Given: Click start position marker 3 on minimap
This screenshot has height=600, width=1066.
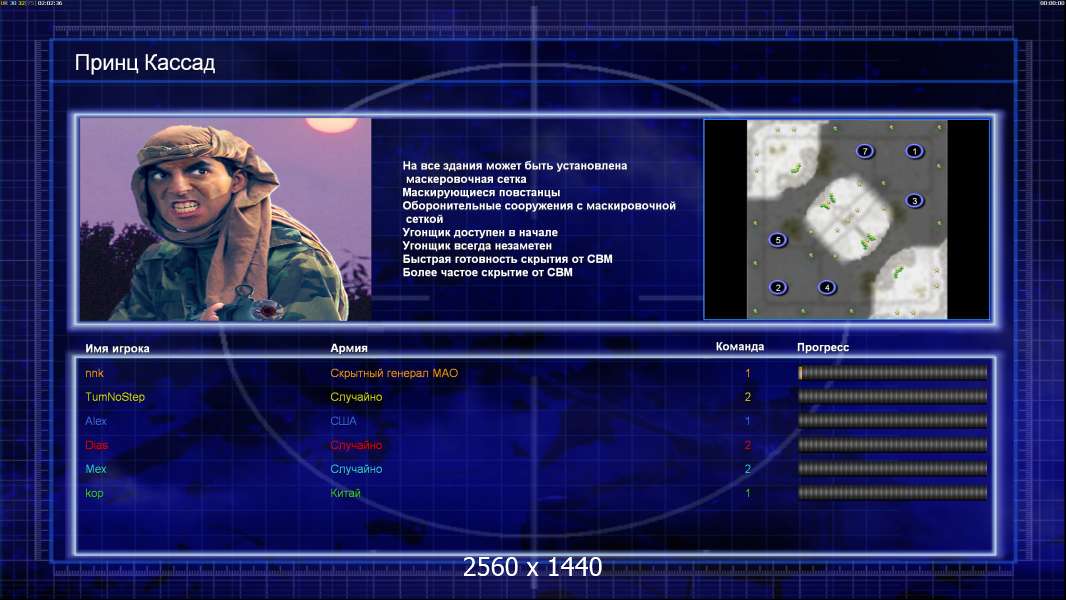Looking at the screenshot, I should click(x=914, y=200).
